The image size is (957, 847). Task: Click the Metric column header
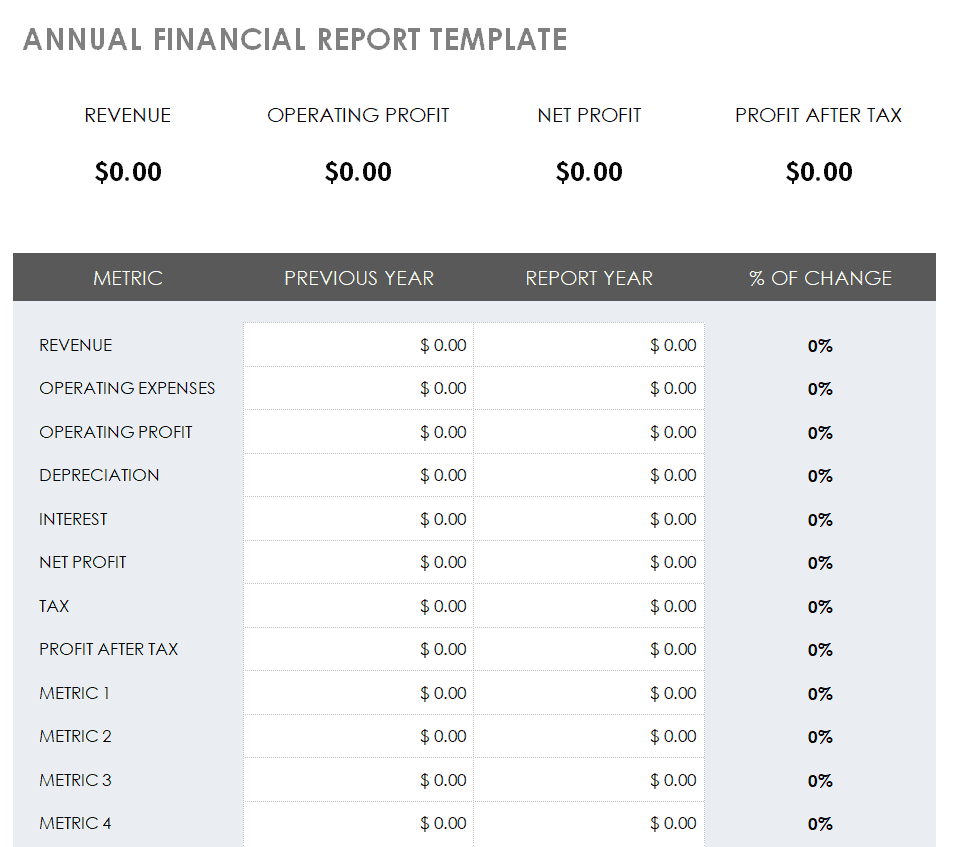point(128,278)
